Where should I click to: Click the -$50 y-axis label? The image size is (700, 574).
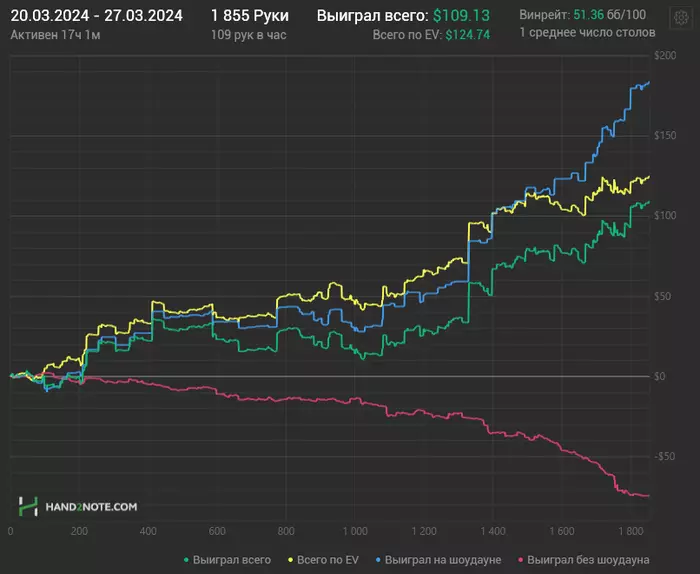[665, 456]
